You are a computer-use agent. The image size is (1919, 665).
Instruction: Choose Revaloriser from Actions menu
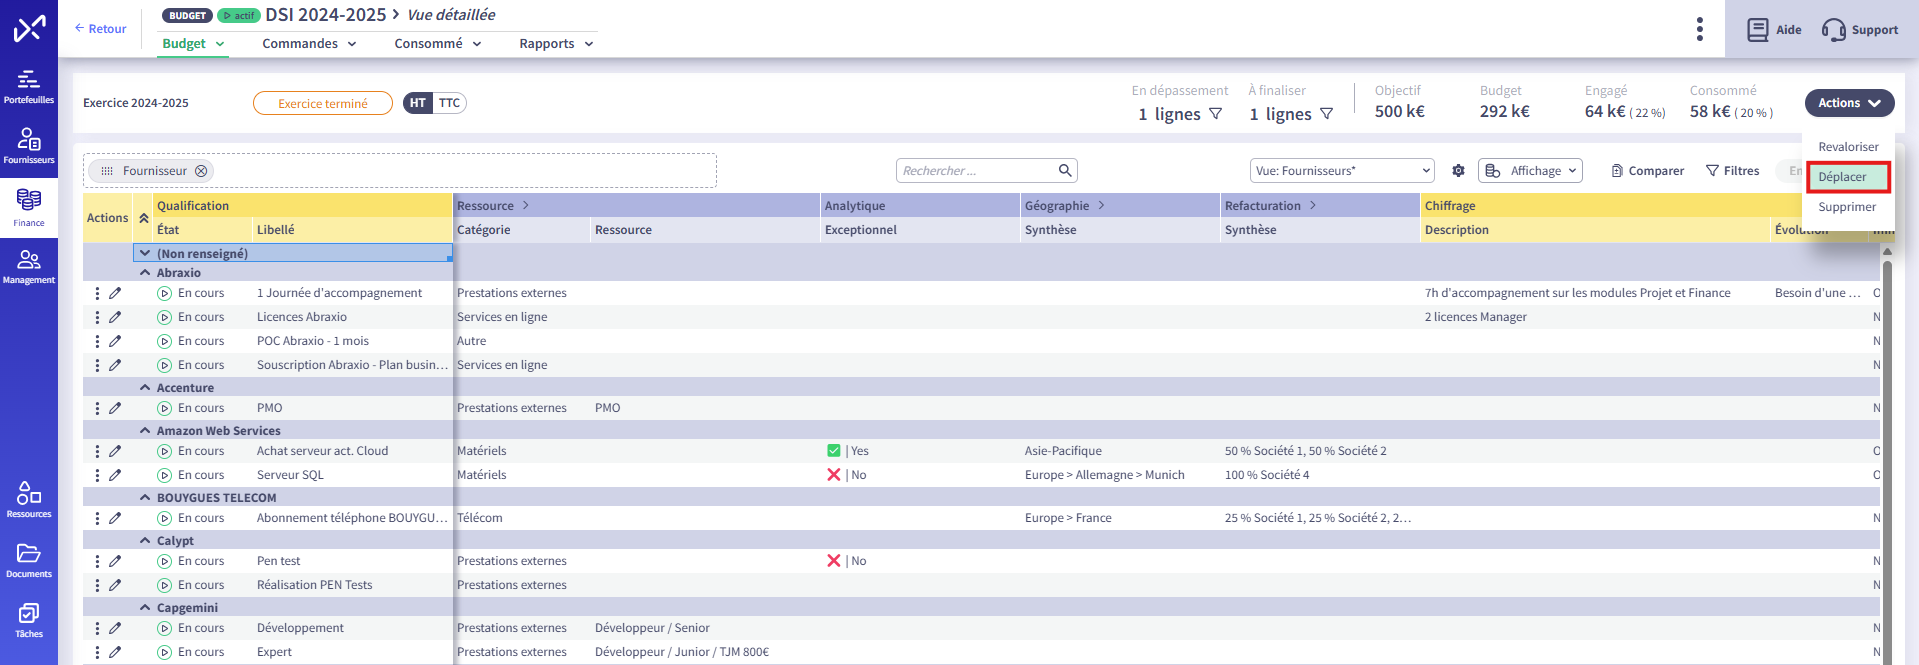[1848, 147]
